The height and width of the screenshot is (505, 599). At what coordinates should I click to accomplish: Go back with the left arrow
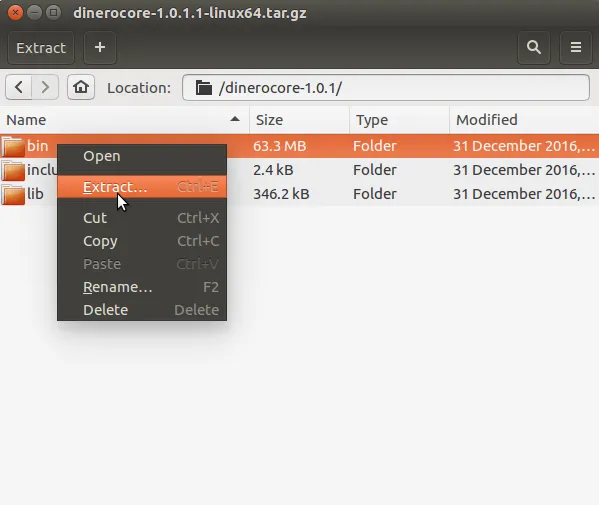[19, 87]
